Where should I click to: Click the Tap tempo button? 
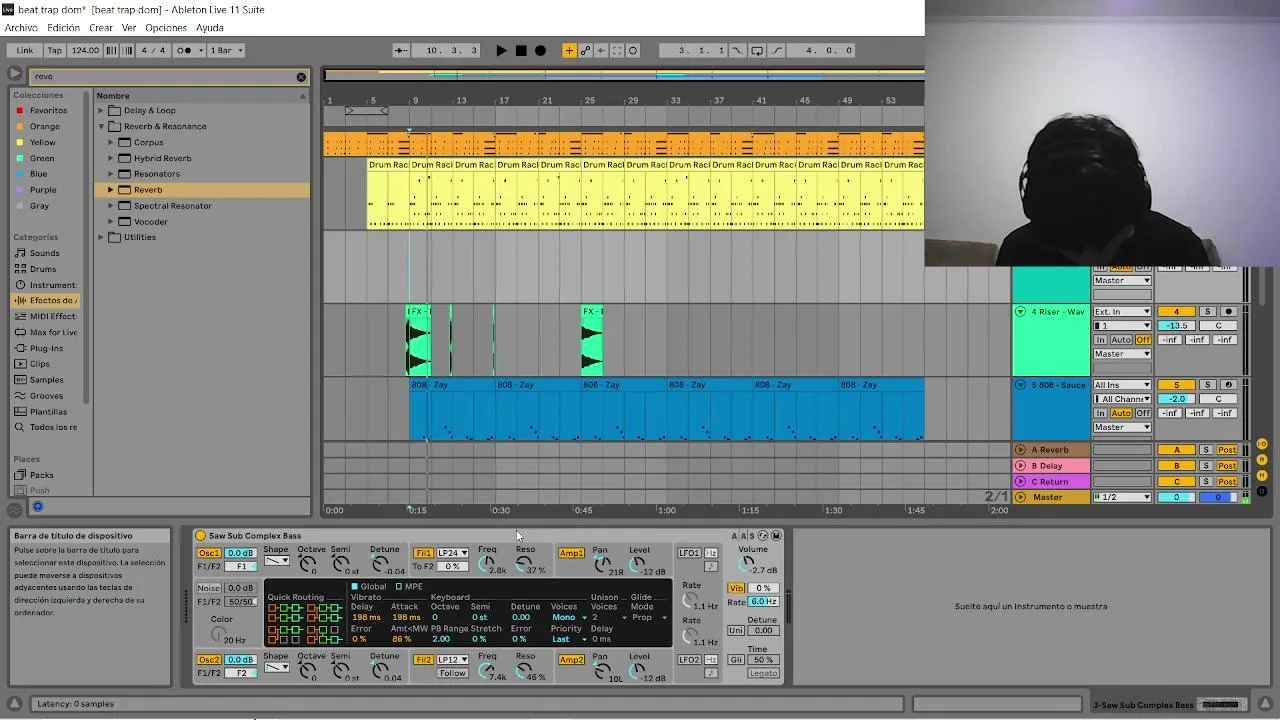pos(55,50)
